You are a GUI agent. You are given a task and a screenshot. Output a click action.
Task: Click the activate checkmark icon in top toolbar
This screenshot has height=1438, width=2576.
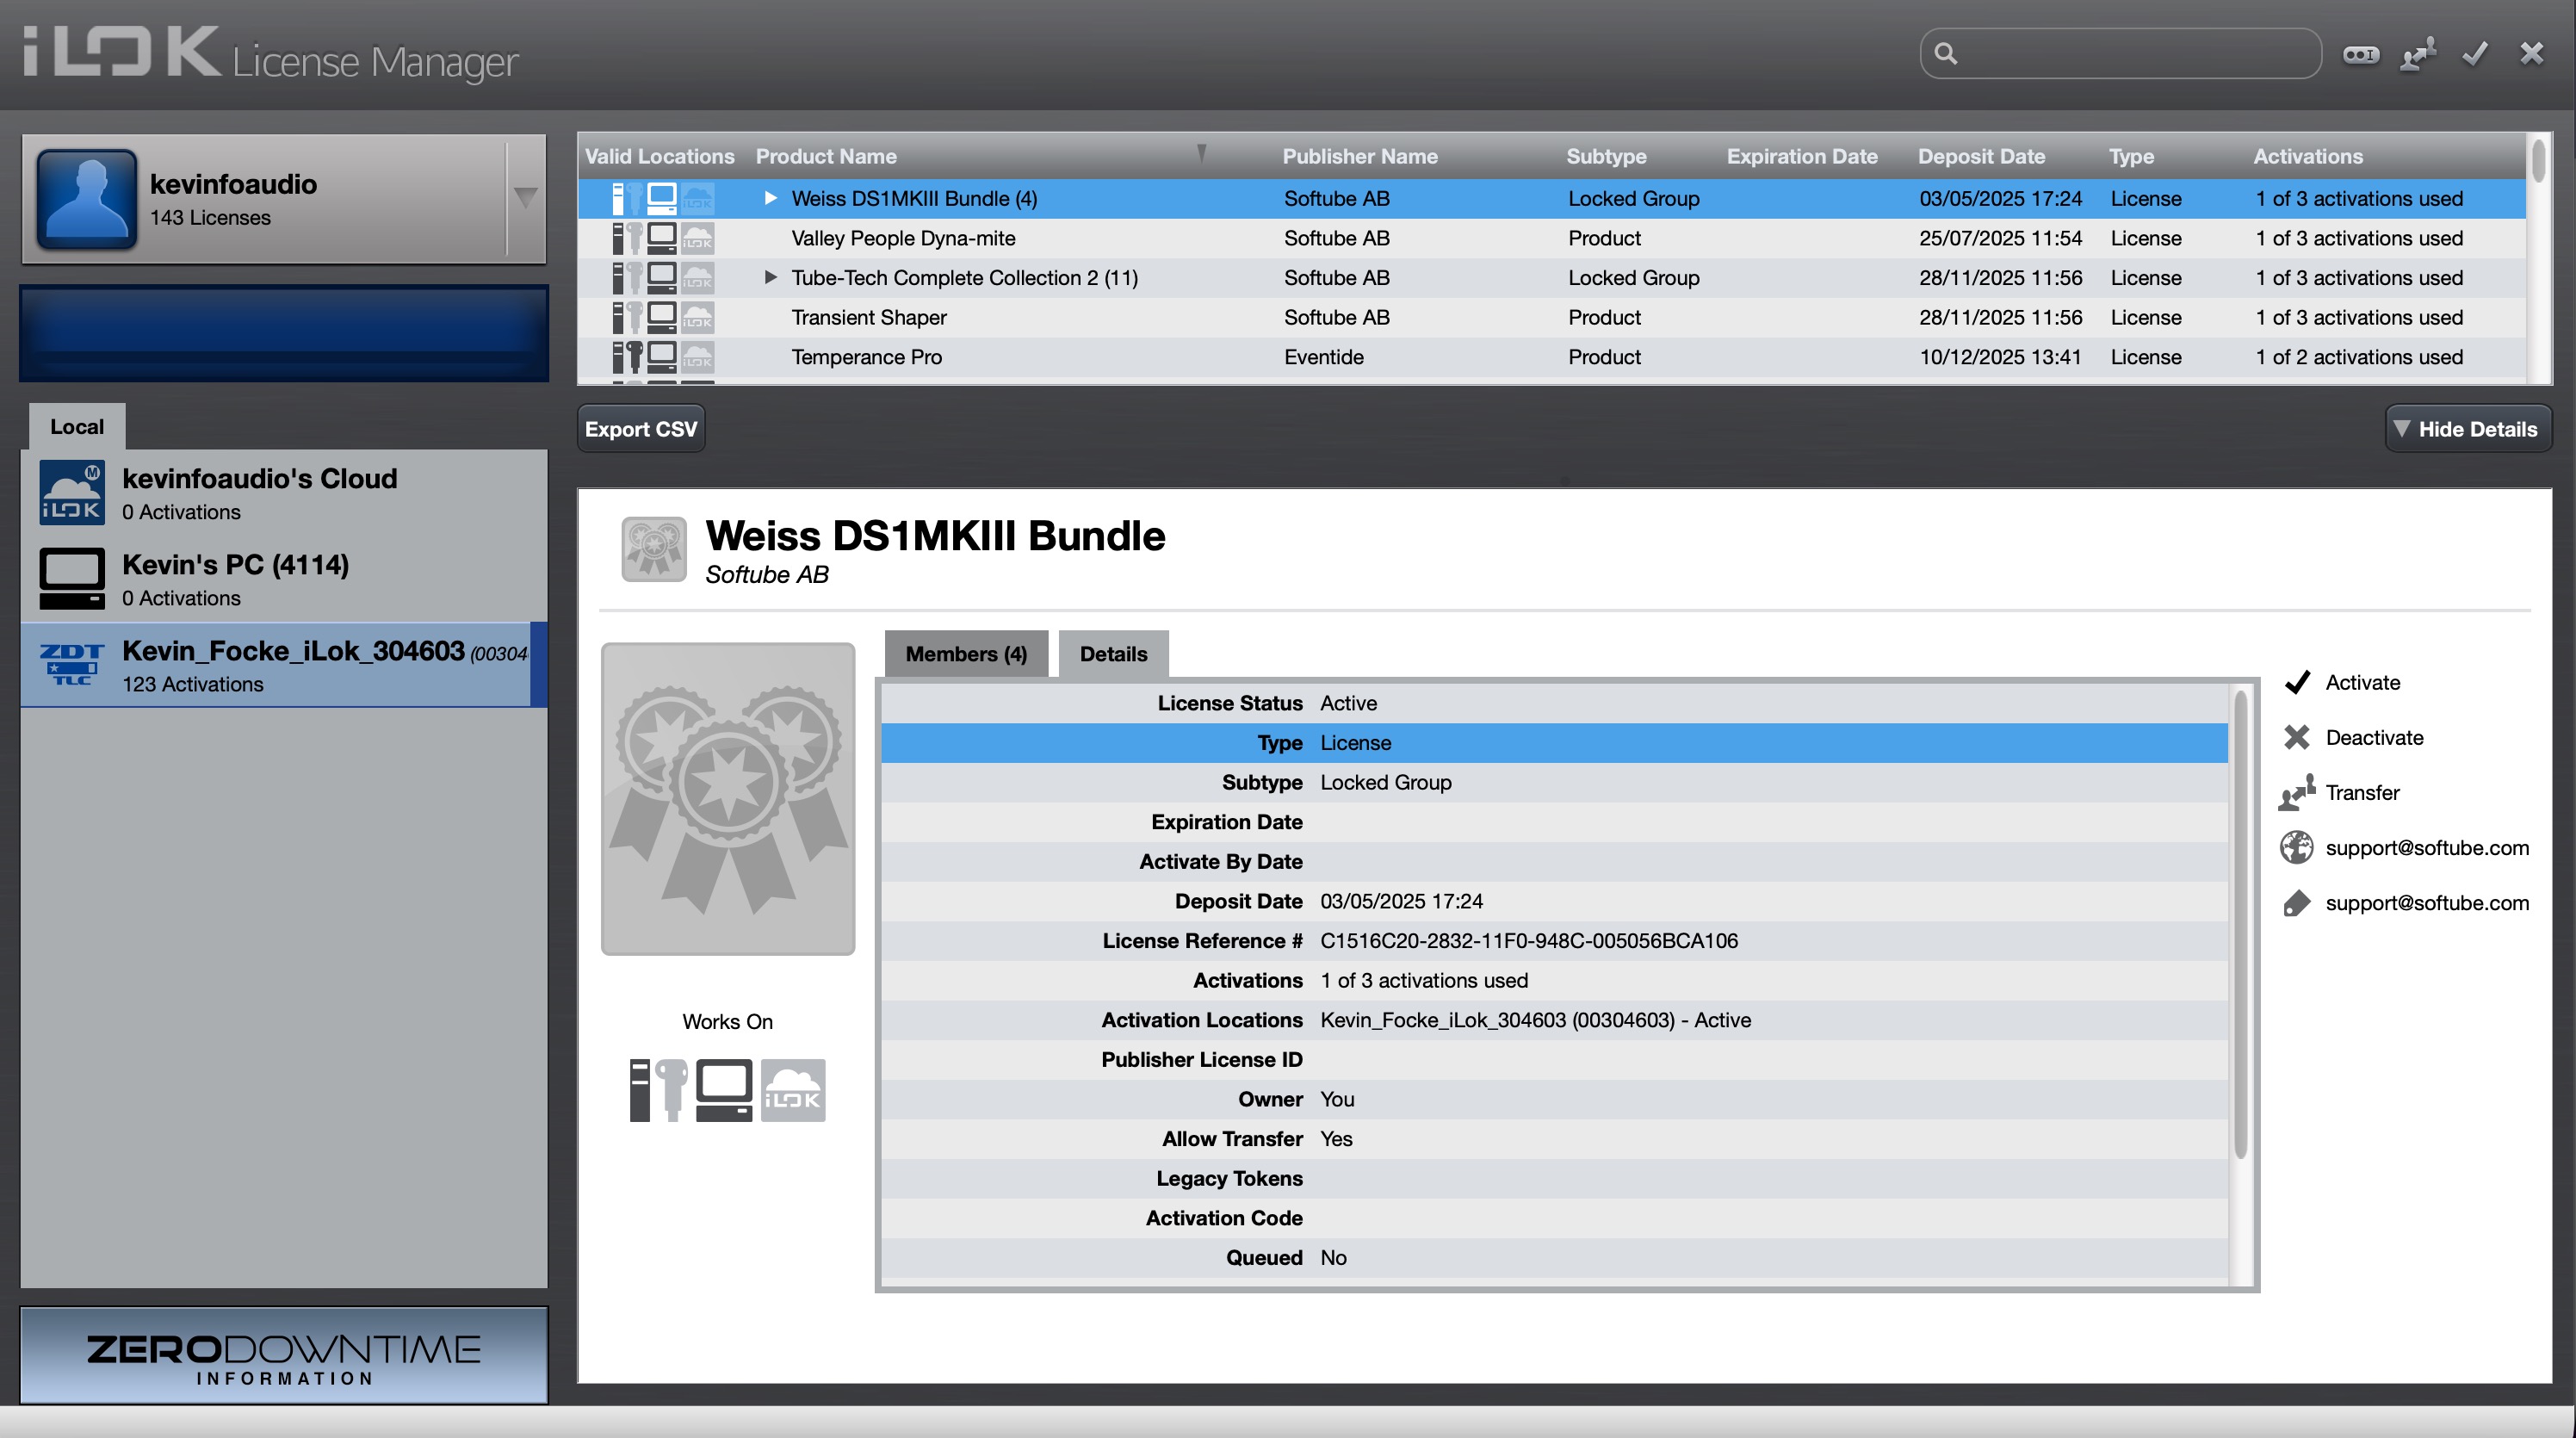(x=2475, y=54)
